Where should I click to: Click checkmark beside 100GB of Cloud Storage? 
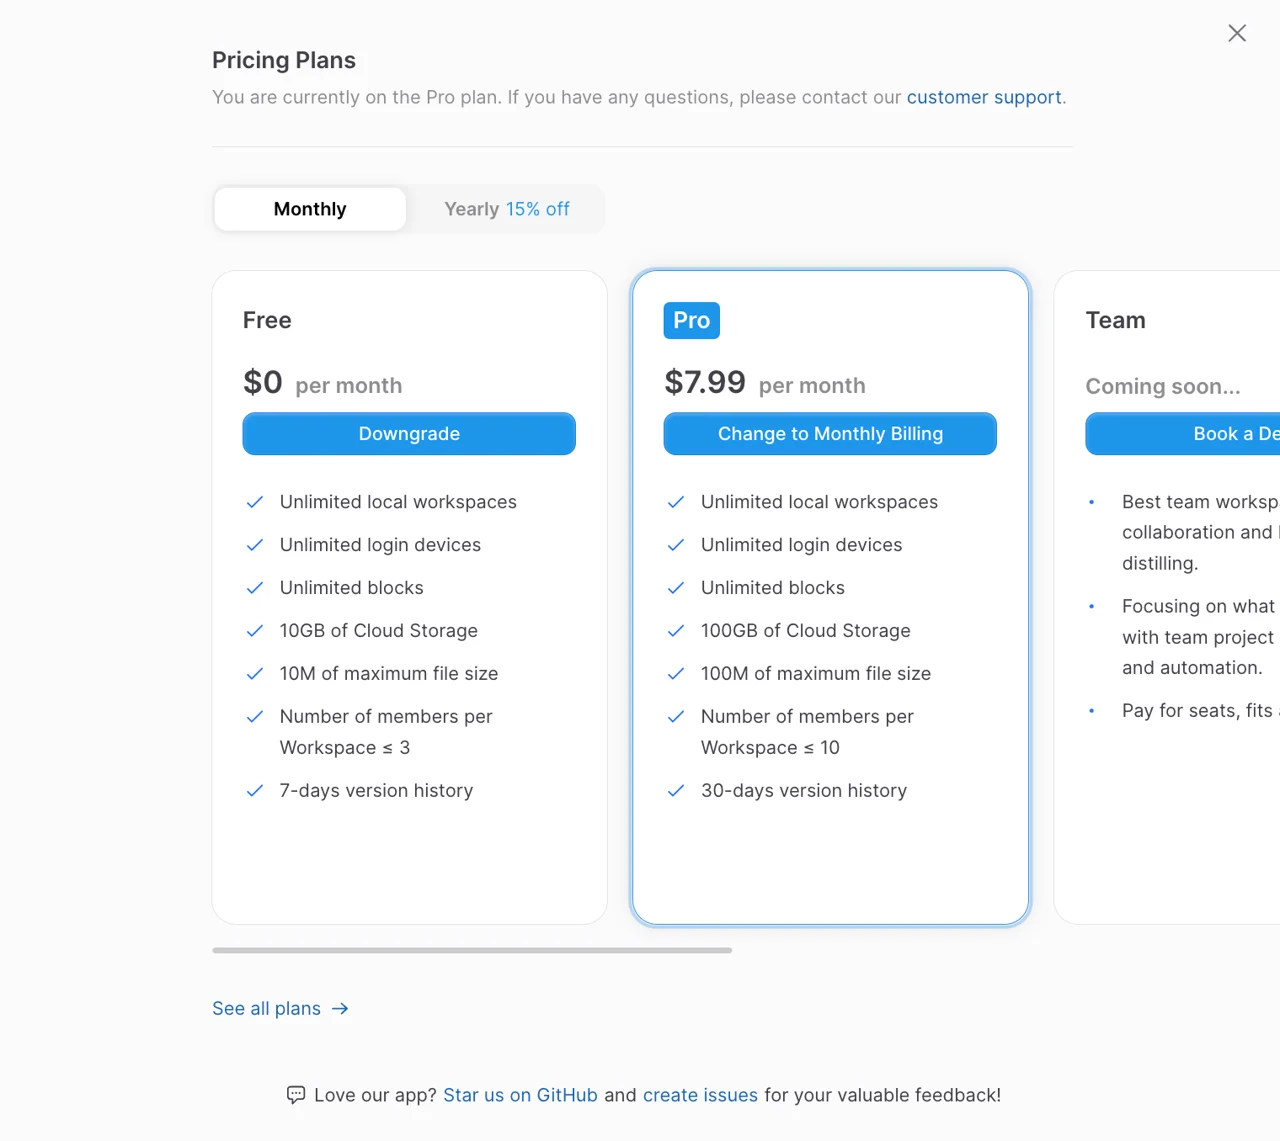point(676,631)
